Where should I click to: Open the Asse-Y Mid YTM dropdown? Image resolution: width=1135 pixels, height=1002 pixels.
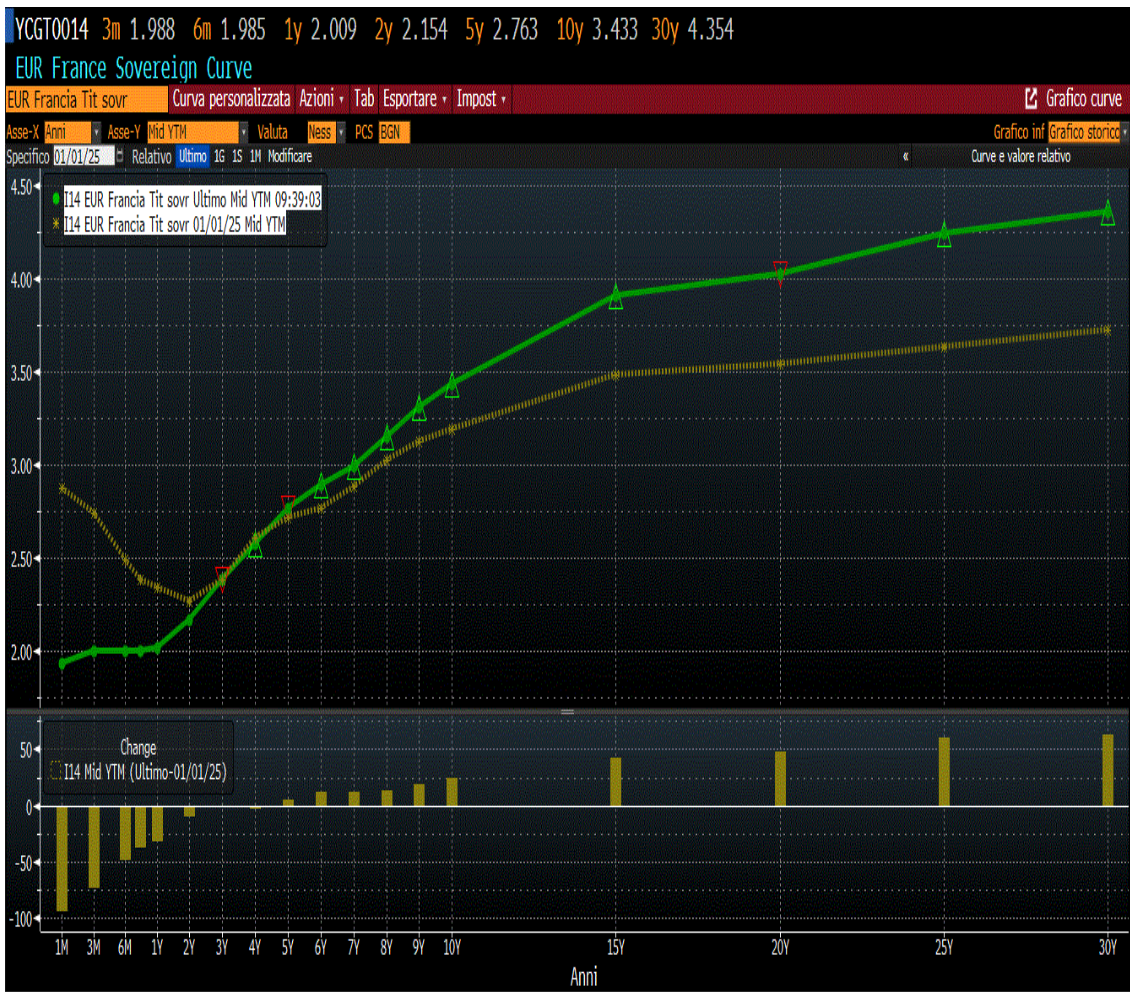pos(243,132)
